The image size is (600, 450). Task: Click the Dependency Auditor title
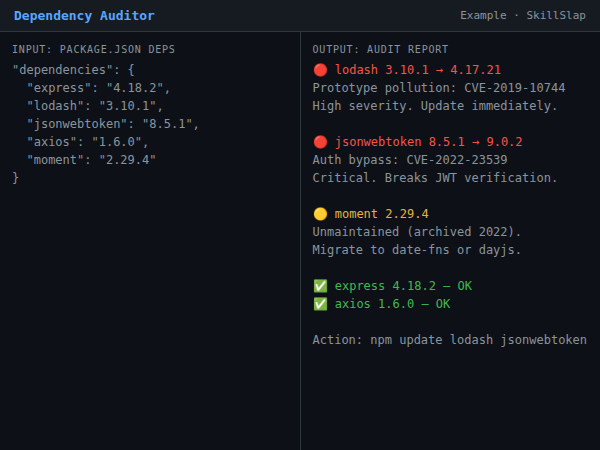coord(84,16)
